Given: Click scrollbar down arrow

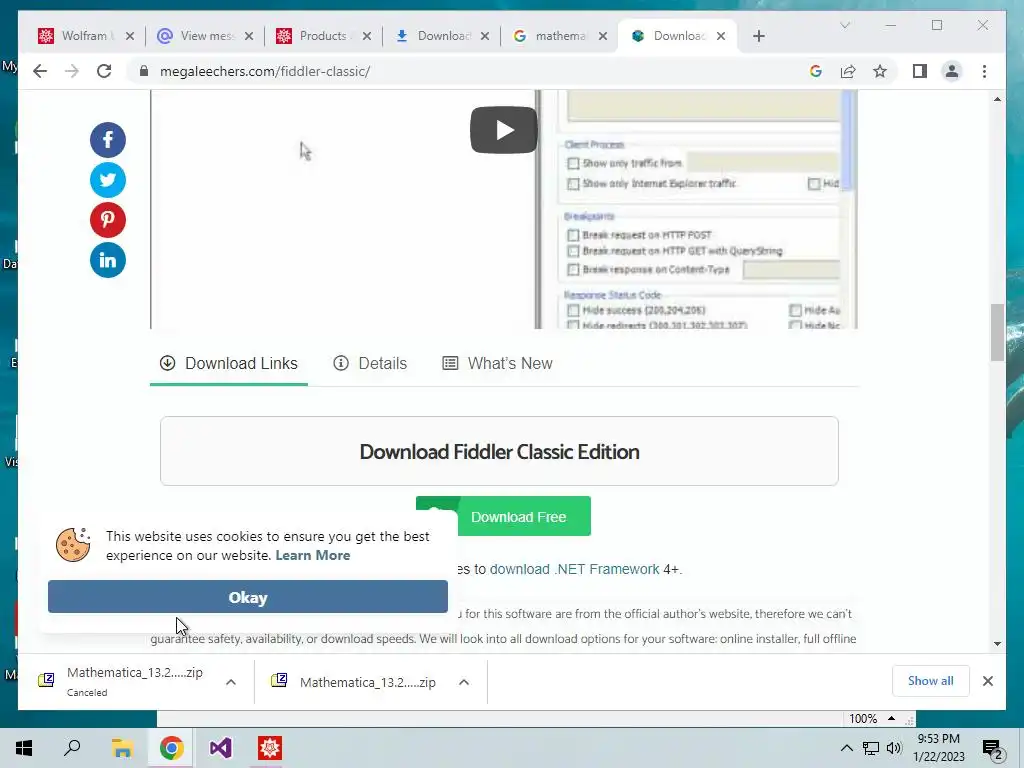Looking at the screenshot, I should click(997, 643).
